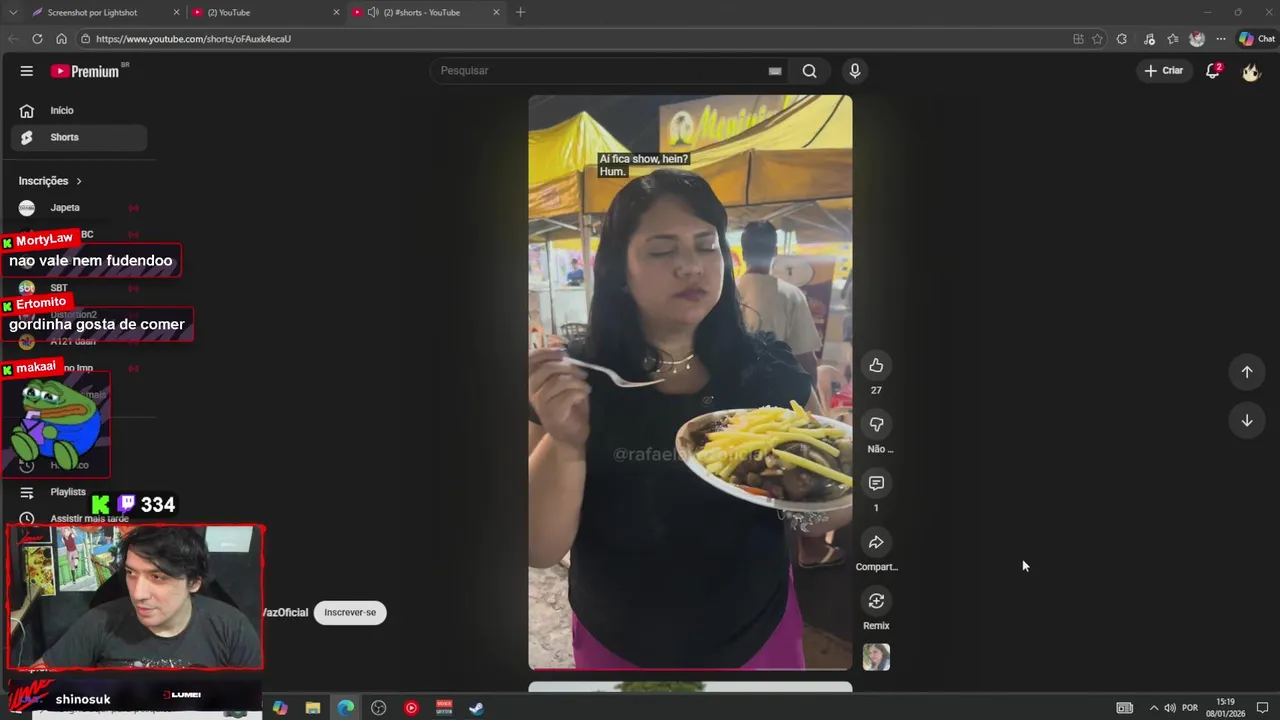Open the on-screen keyboard in search box

(774, 71)
